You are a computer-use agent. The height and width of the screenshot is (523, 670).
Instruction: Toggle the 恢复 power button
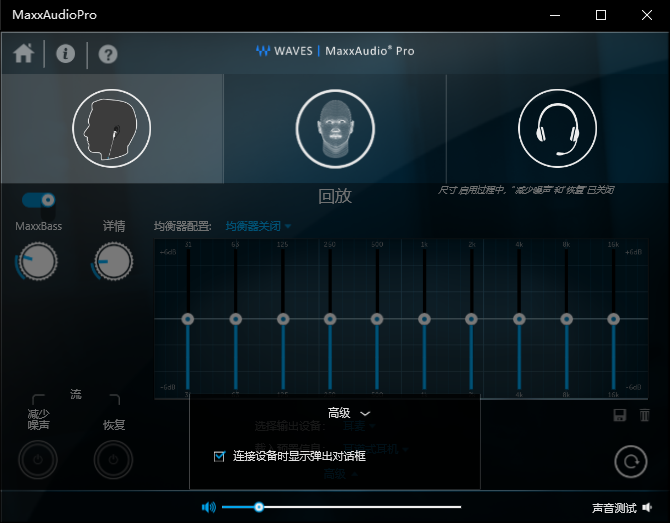click(x=113, y=460)
